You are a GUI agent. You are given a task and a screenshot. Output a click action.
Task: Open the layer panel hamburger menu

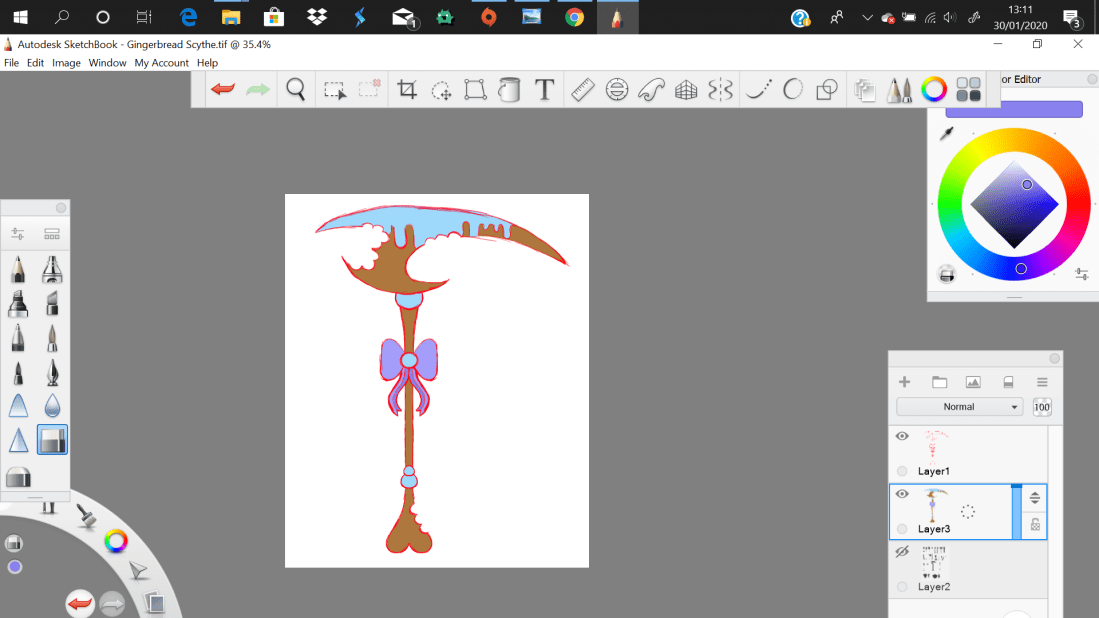(1041, 381)
